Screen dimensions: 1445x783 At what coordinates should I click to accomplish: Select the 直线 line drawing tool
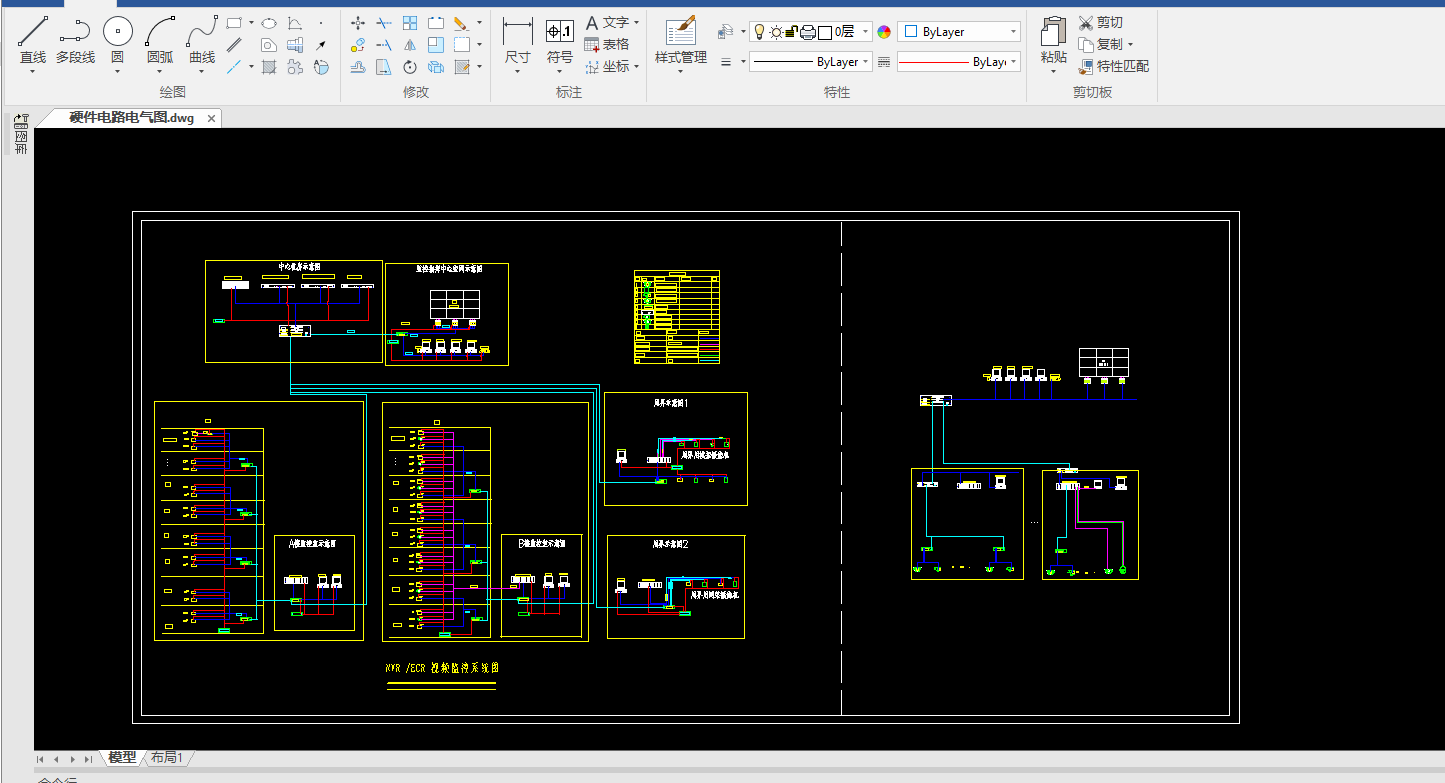33,41
